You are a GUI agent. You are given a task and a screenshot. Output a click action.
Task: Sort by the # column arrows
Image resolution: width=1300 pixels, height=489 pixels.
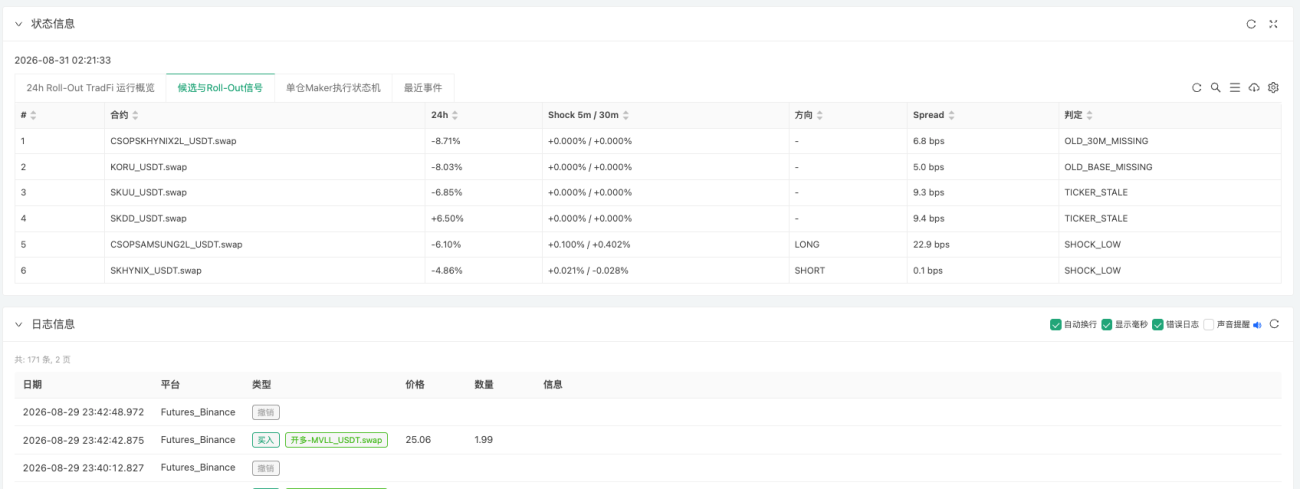coord(33,115)
